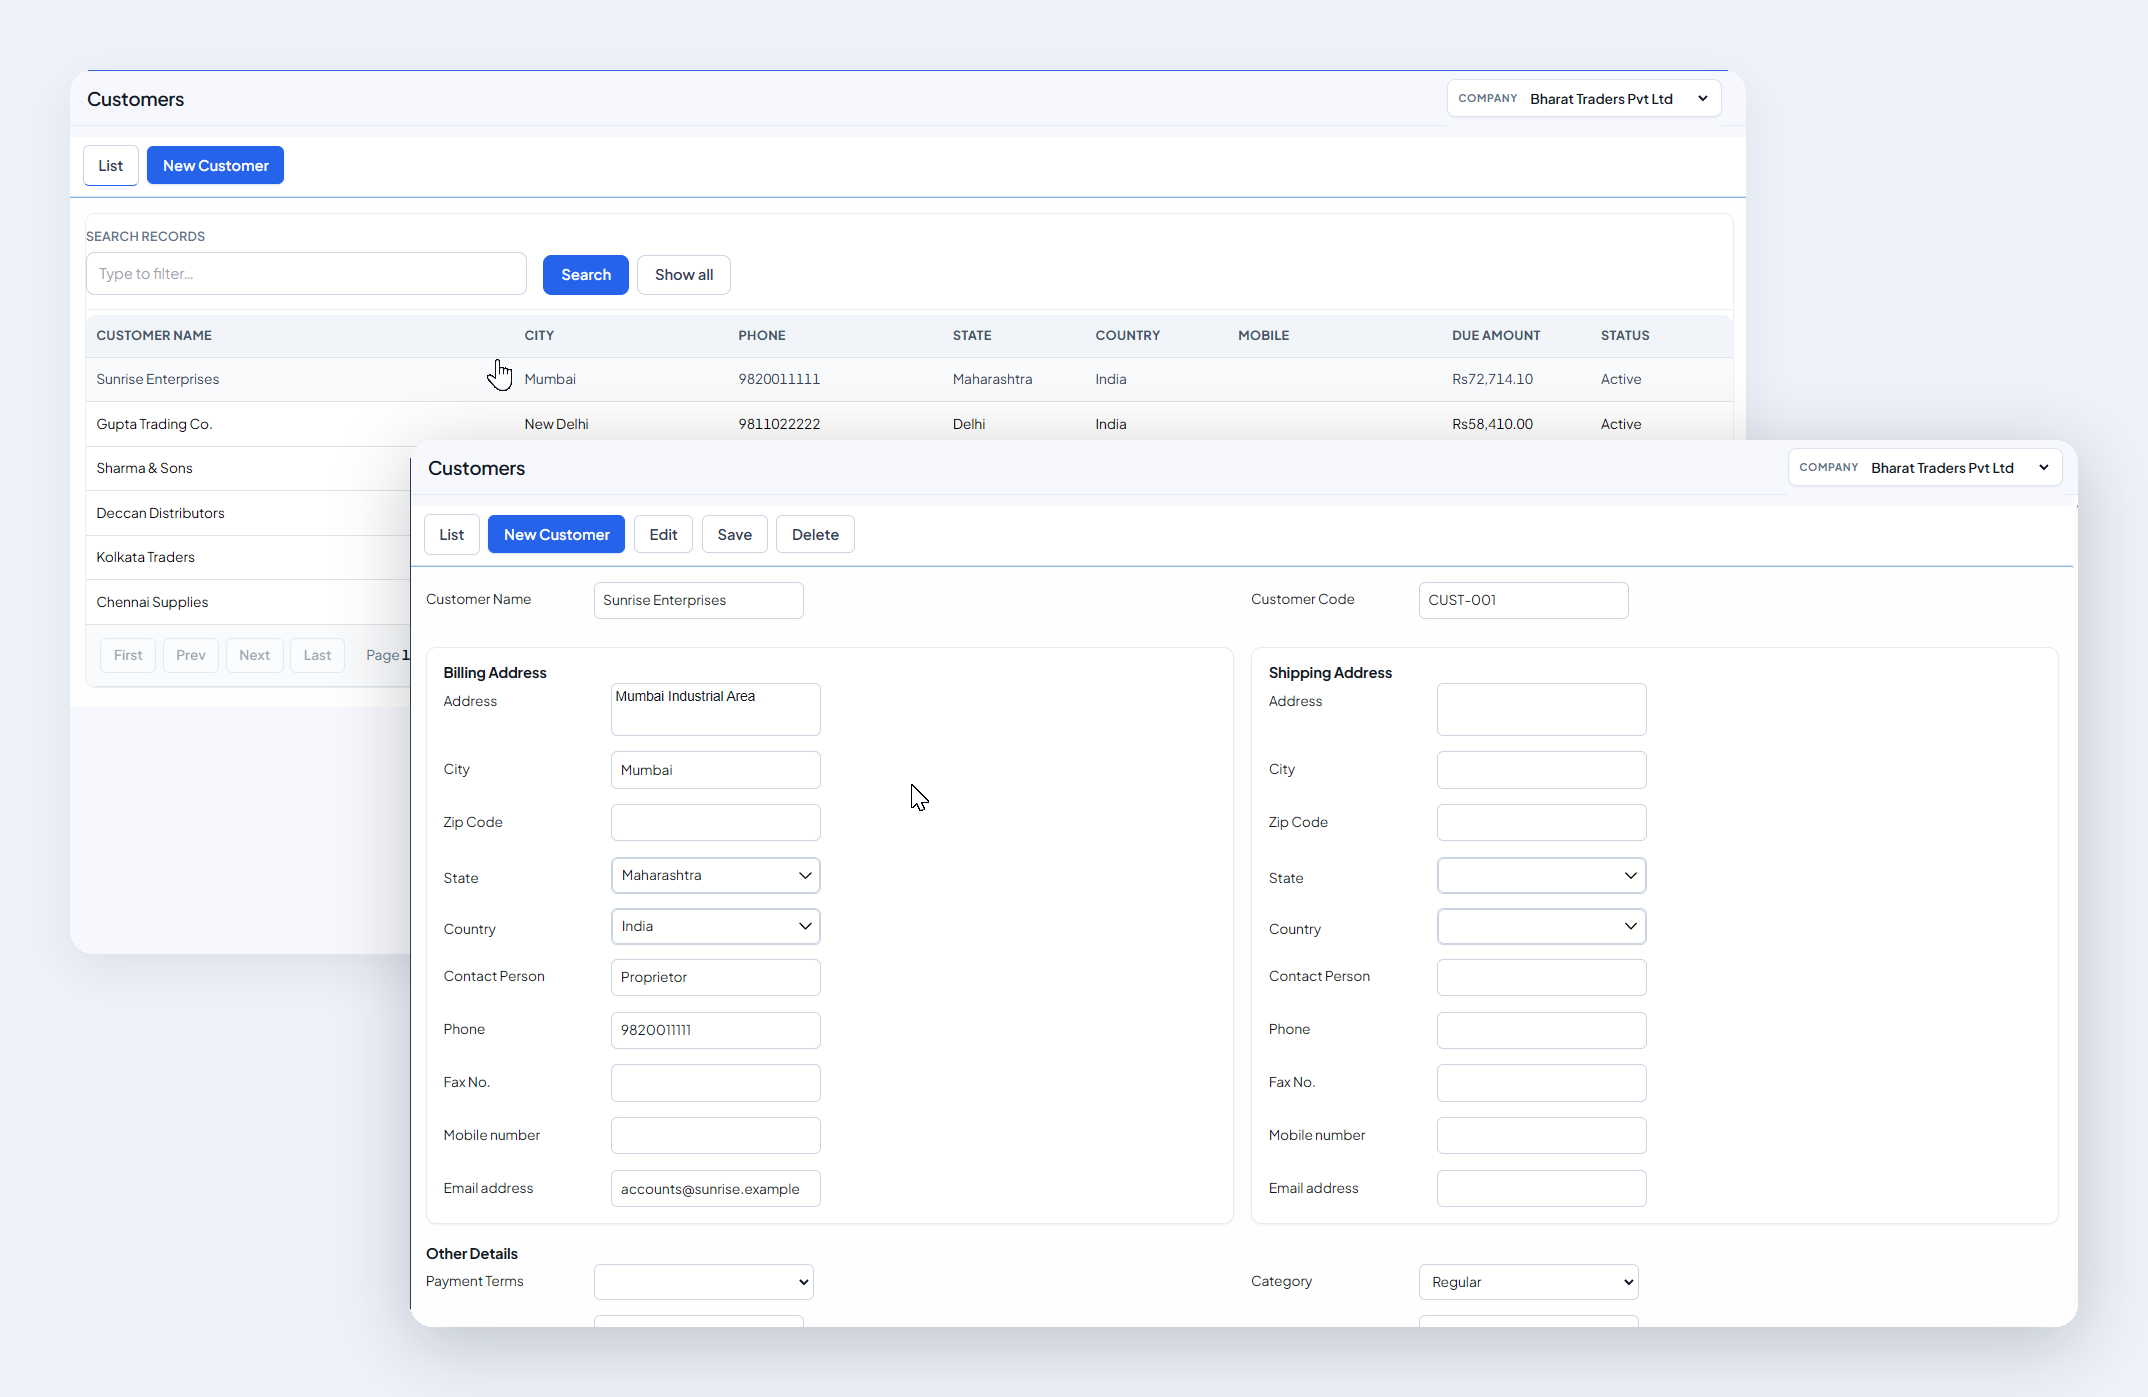
Task: Click the Customer Code field CUST-001
Action: pos(1524,601)
